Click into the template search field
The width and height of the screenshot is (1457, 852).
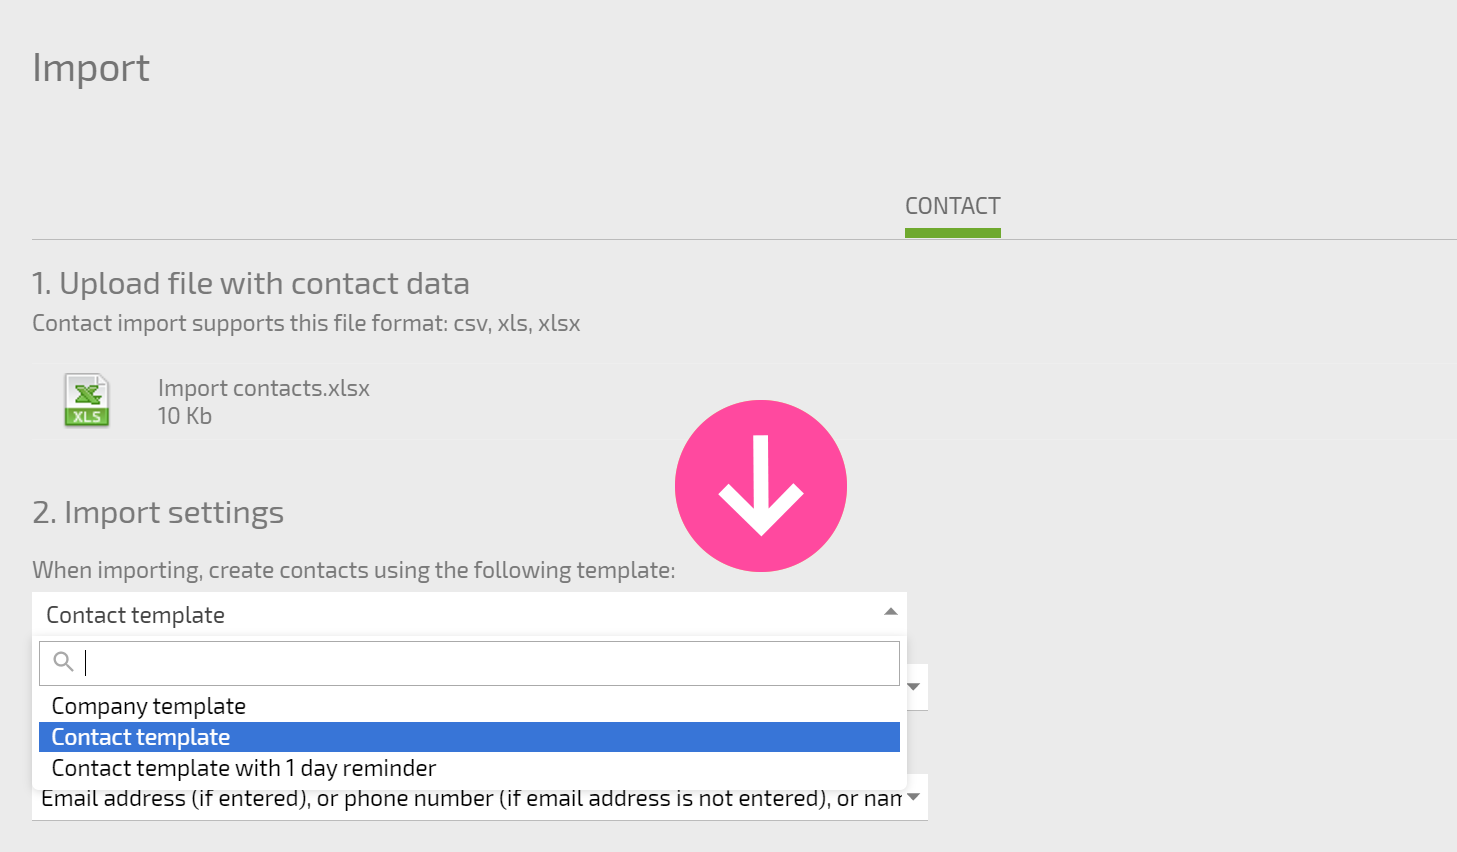point(469,663)
